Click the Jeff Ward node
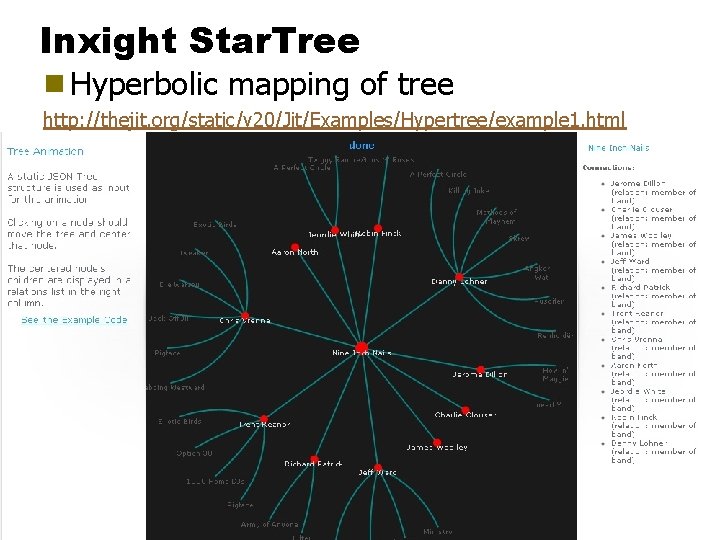Viewport: 720px width, 540px height. point(377,468)
